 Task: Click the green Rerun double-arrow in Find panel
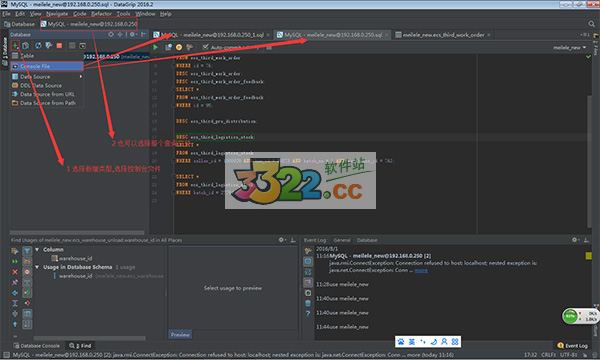click(x=15, y=261)
